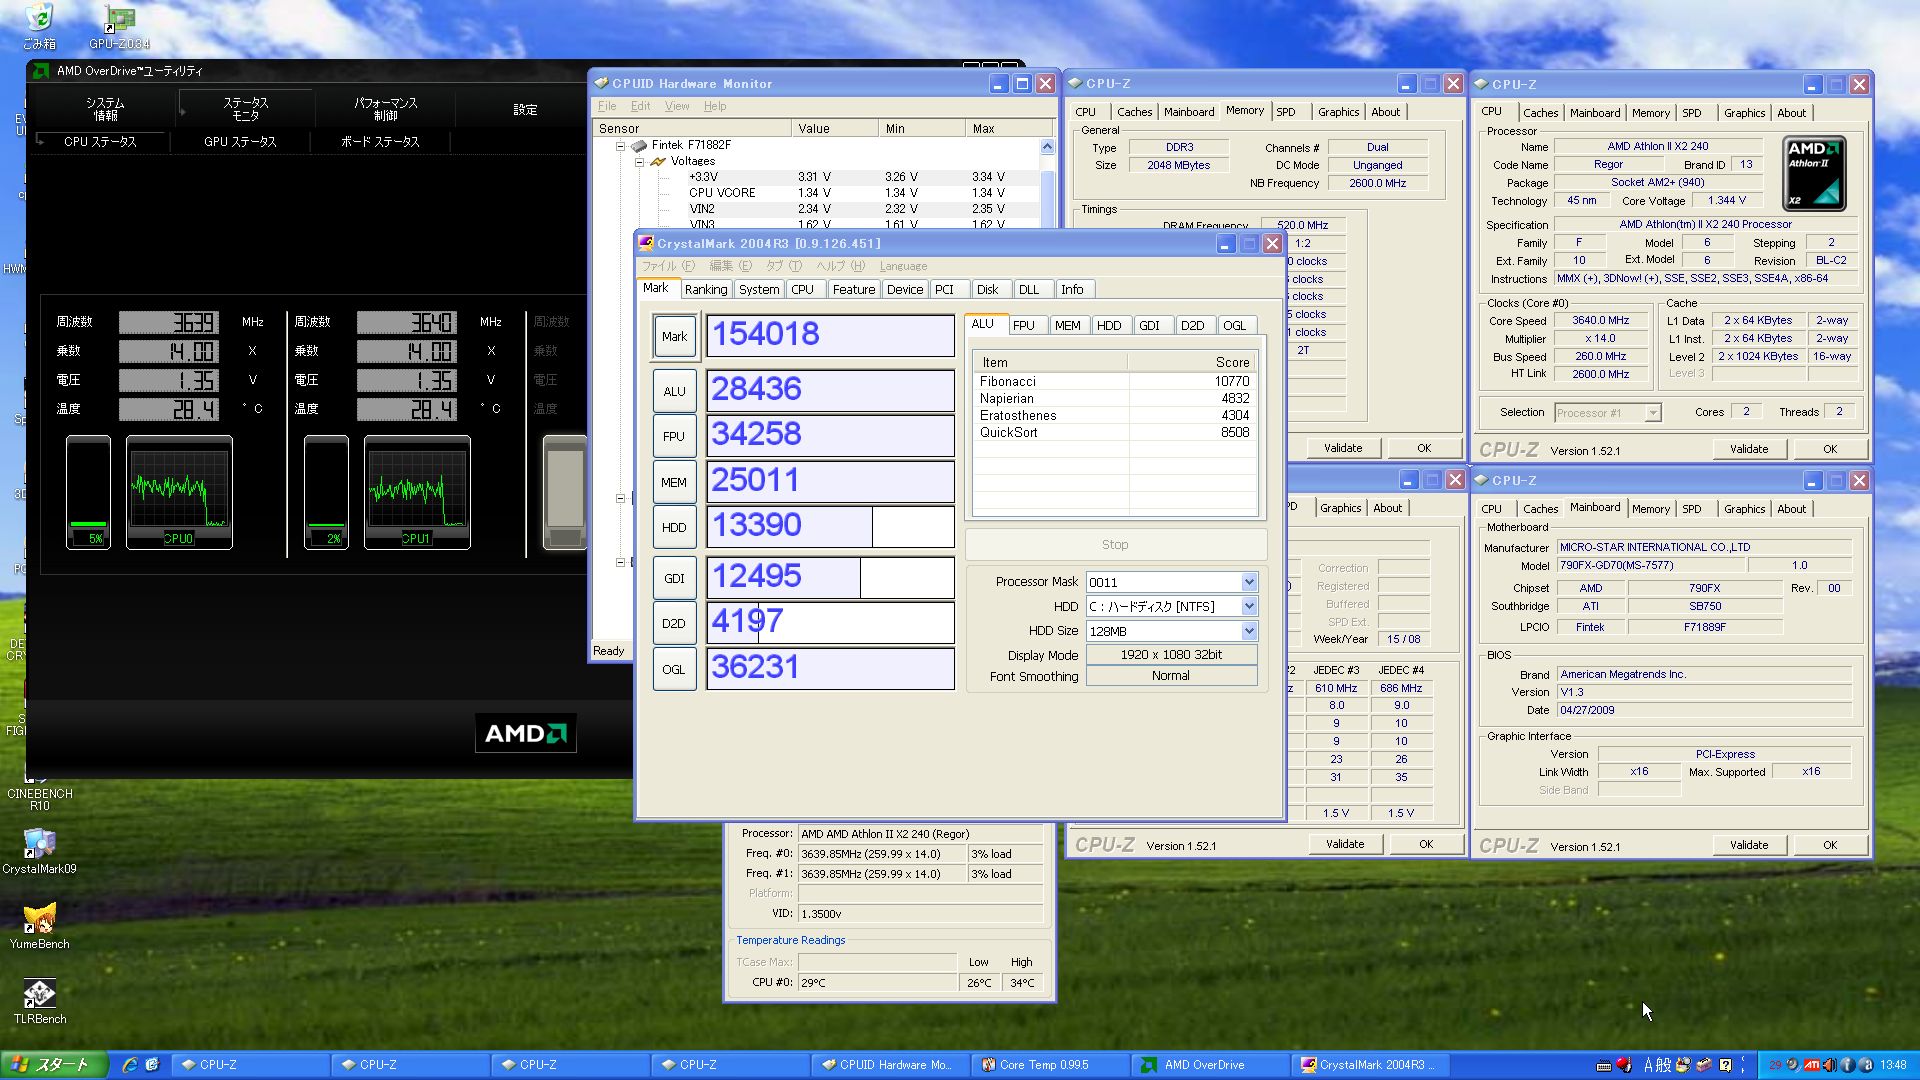This screenshot has width=1920, height=1080.
Task: Click OK in the CPU-Z Mainboard window
Action: (1830, 845)
